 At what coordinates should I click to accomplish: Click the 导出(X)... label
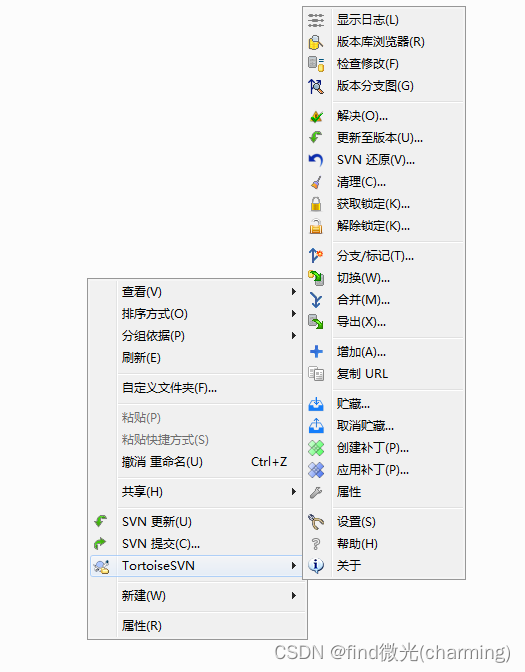click(361, 322)
